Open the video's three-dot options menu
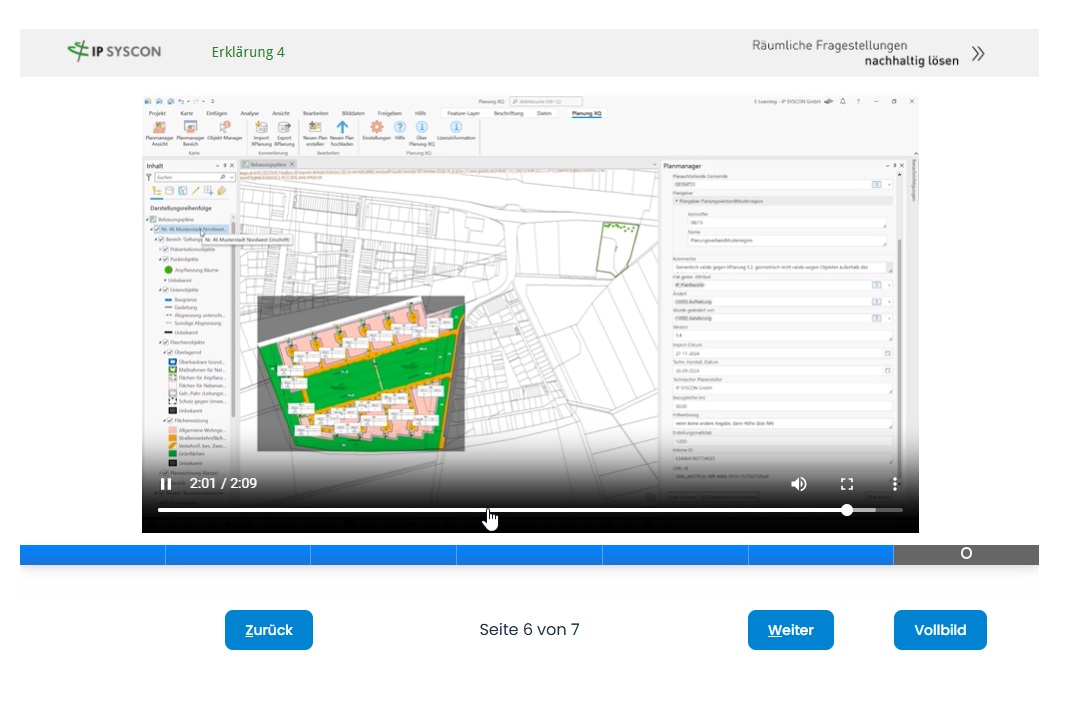This screenshot has height=704, width=1067. 895,484
